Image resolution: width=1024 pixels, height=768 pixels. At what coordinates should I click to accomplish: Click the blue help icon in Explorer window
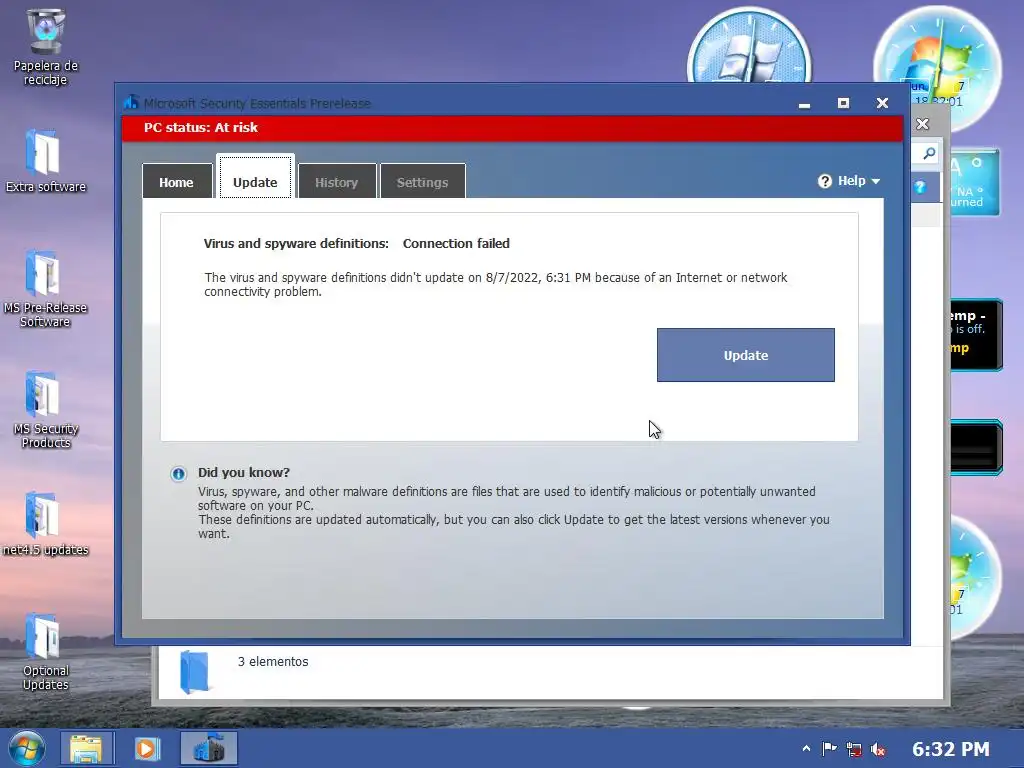coord(920,187)
